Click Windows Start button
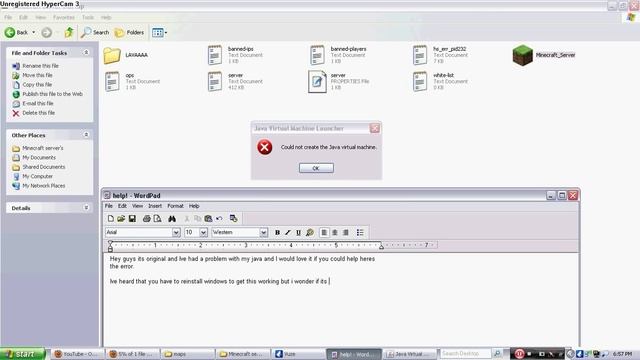Image resolution: width=640 pixels, height=360 pixels. pos(23,354)
